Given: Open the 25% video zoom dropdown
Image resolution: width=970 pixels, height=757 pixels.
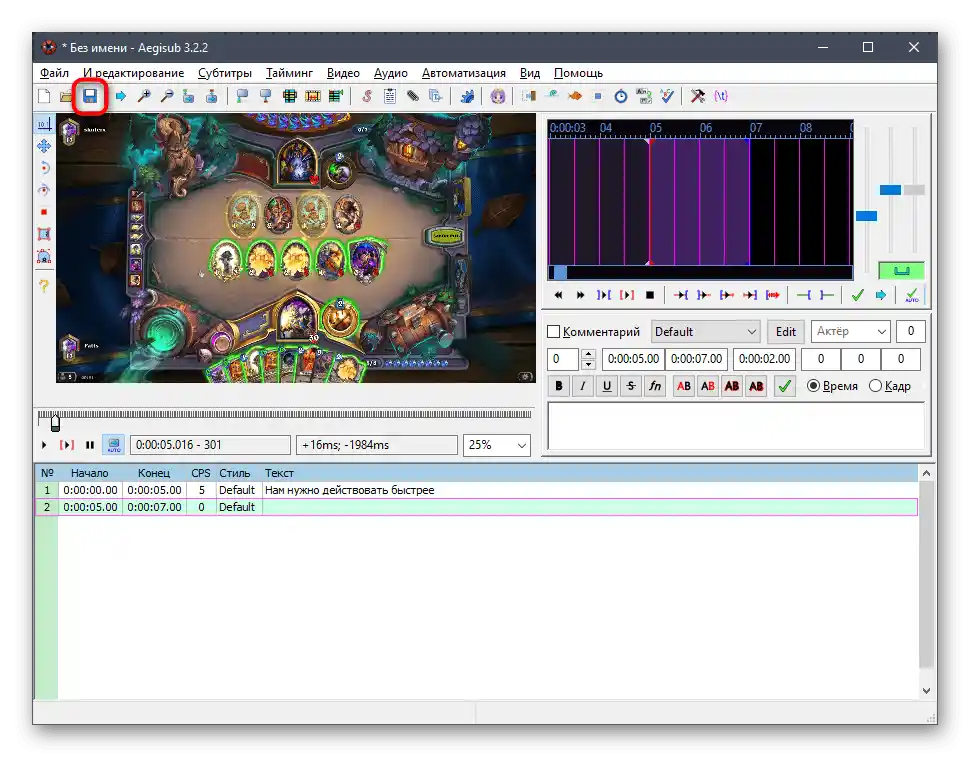Looking at the screenshot, I should 496,445.
